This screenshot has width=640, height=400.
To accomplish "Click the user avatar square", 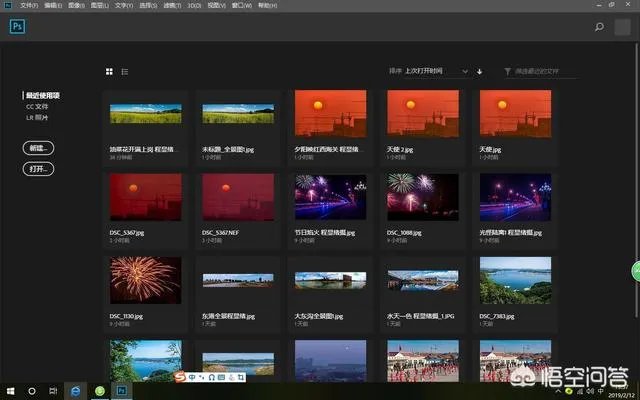I will pyautogui.click(x=622, y=27).
